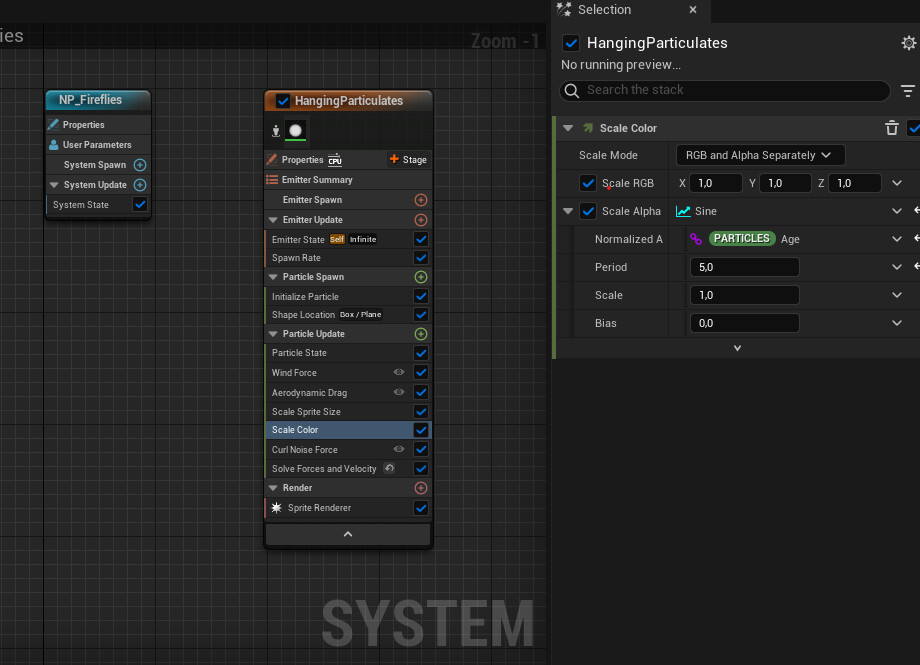Toggle the Wind Force eye visibility icon
Image resolution: width=920 pixels, height=665 pixels.
point(399,372)
